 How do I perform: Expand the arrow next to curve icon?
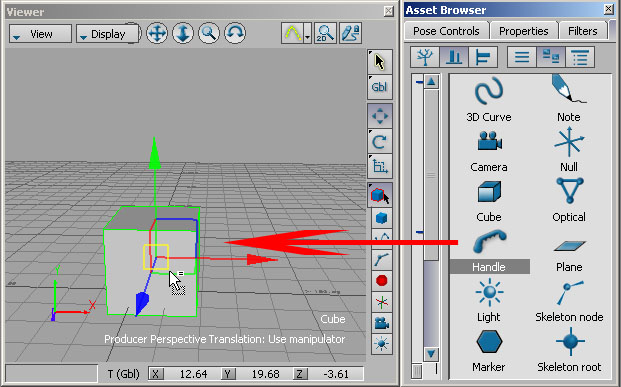[x=308, y=33]
